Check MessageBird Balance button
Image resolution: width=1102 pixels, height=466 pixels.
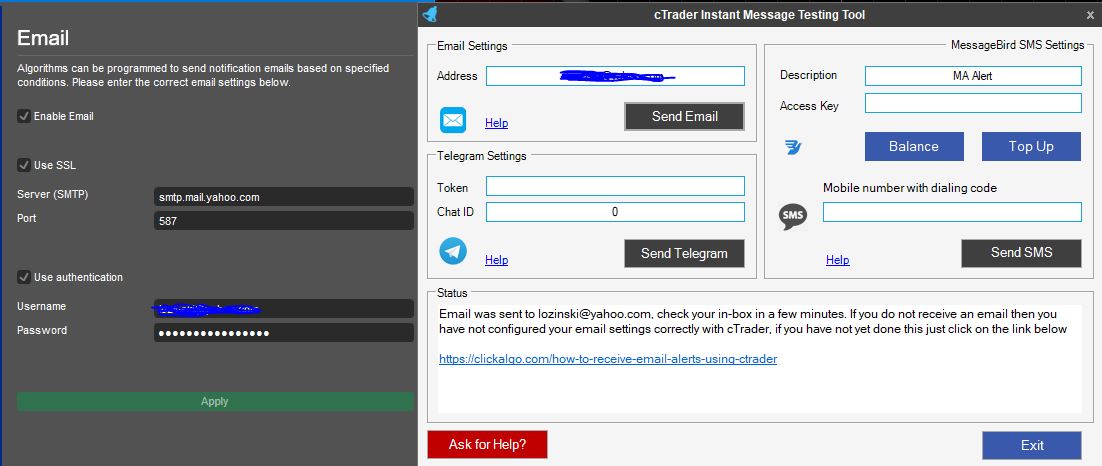tap(914, 146)
